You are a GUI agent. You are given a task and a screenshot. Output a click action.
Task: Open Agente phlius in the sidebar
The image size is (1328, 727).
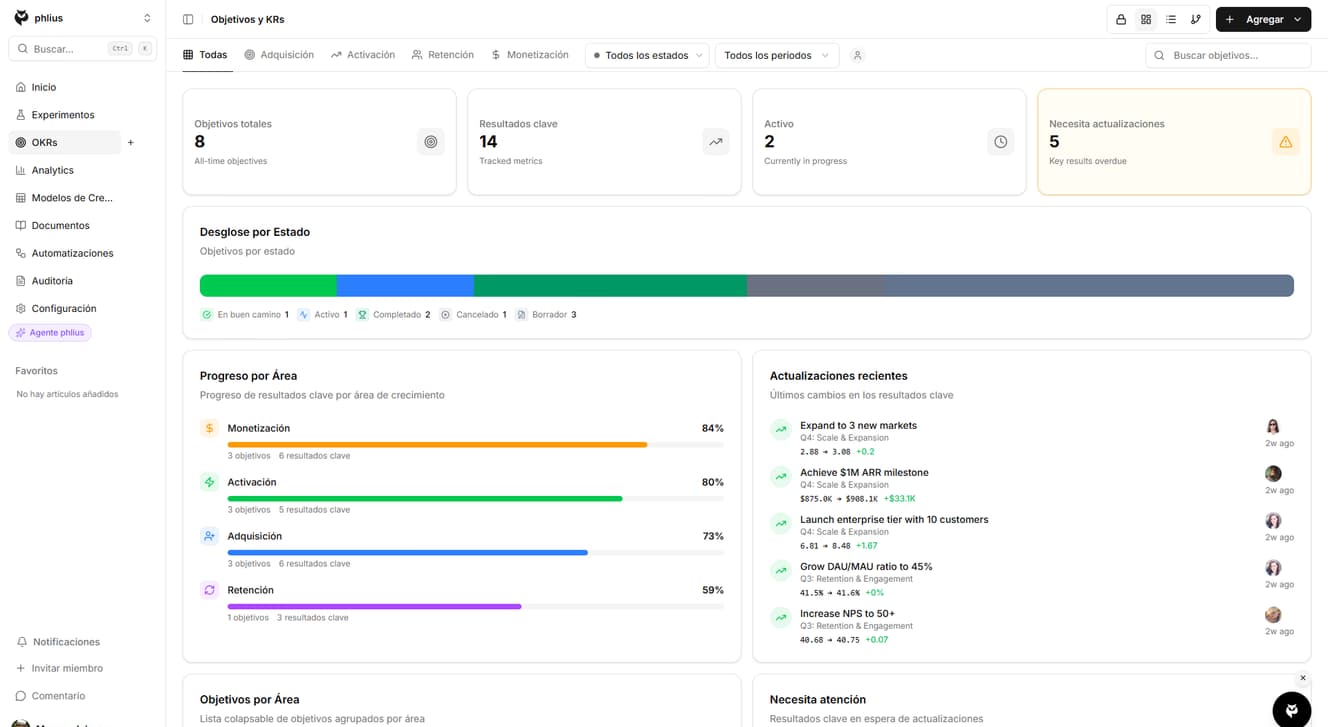point(50,332)
